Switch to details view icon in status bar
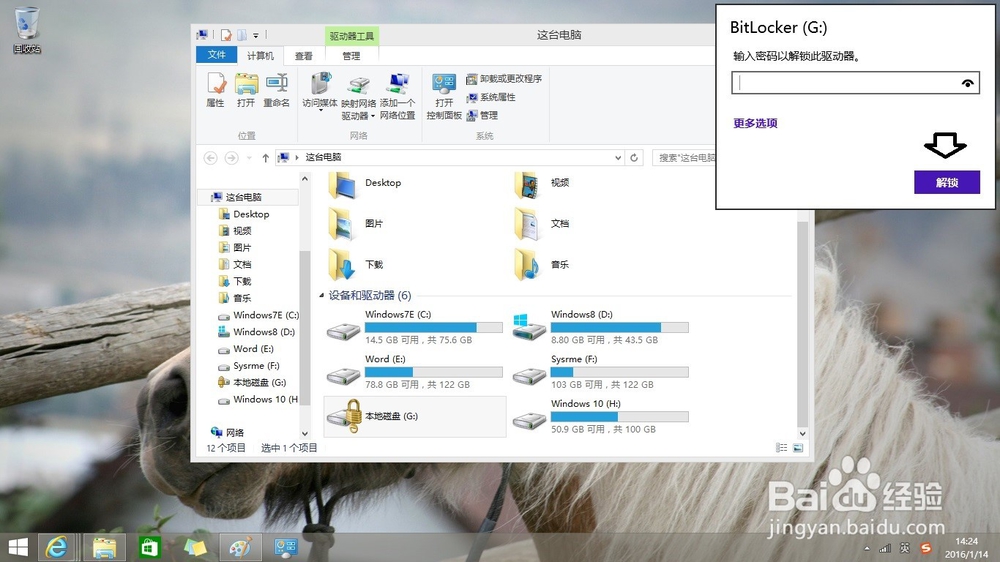Image resolution: width=1000 pixels, height=562 pixels. point(781,448)
